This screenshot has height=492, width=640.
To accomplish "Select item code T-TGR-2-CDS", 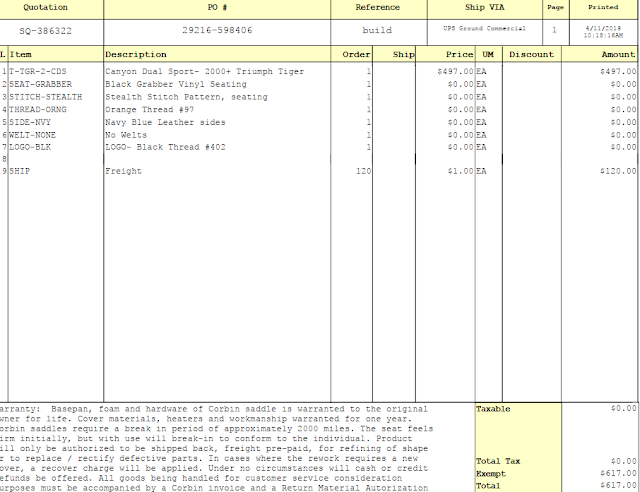I will tap(38, 71).
